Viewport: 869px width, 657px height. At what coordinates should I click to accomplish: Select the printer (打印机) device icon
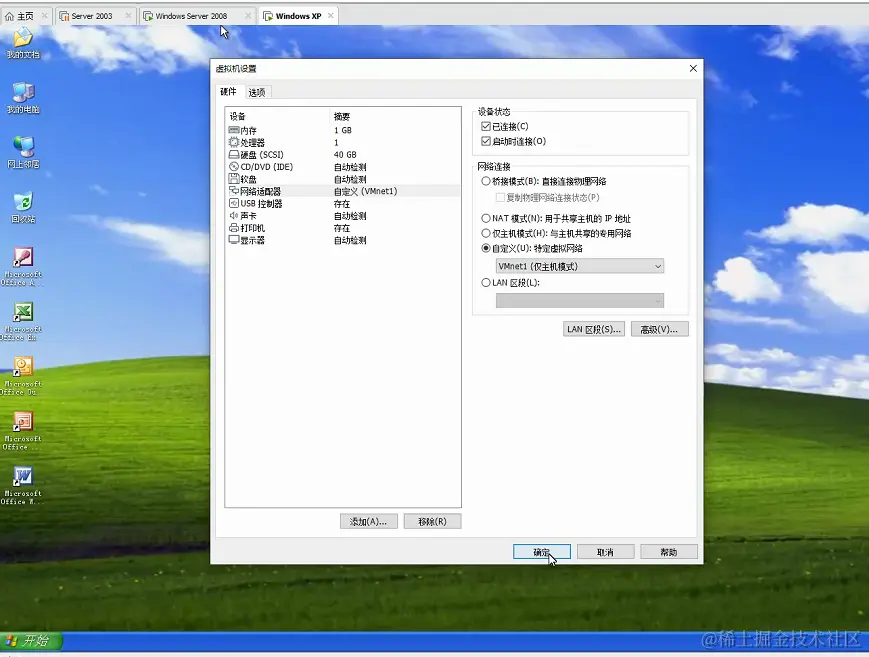tap(234, 228)
